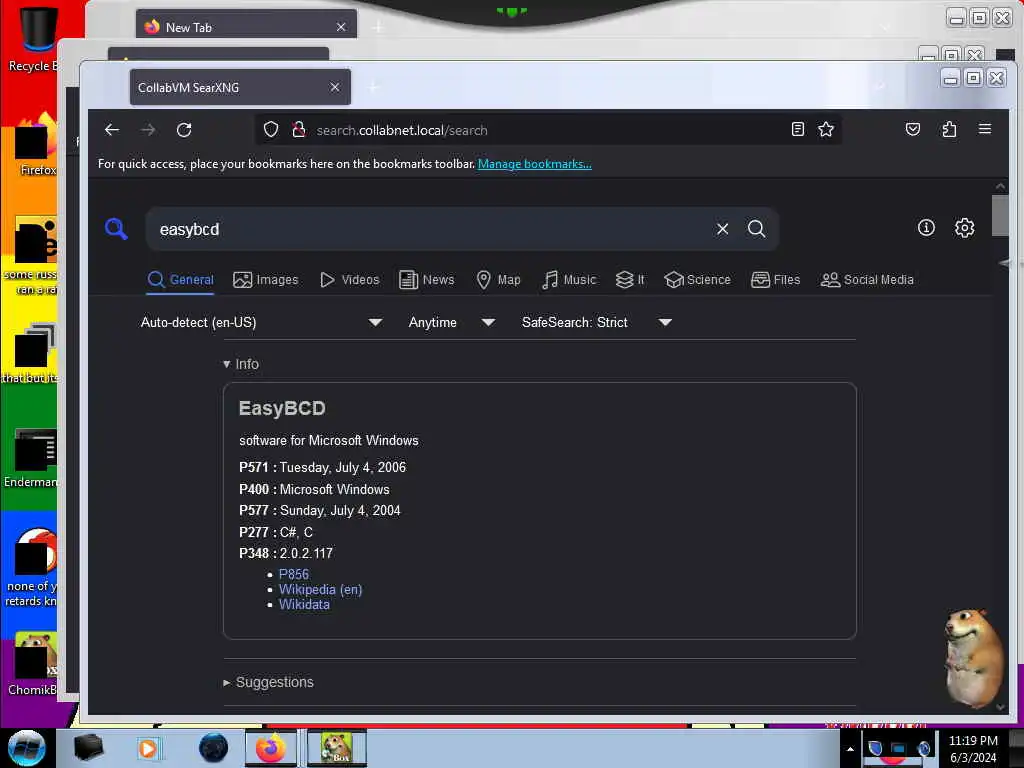Open the SearXNG about info icon
The height and width of the screenshot is (768, 1024).
(926, 227)
